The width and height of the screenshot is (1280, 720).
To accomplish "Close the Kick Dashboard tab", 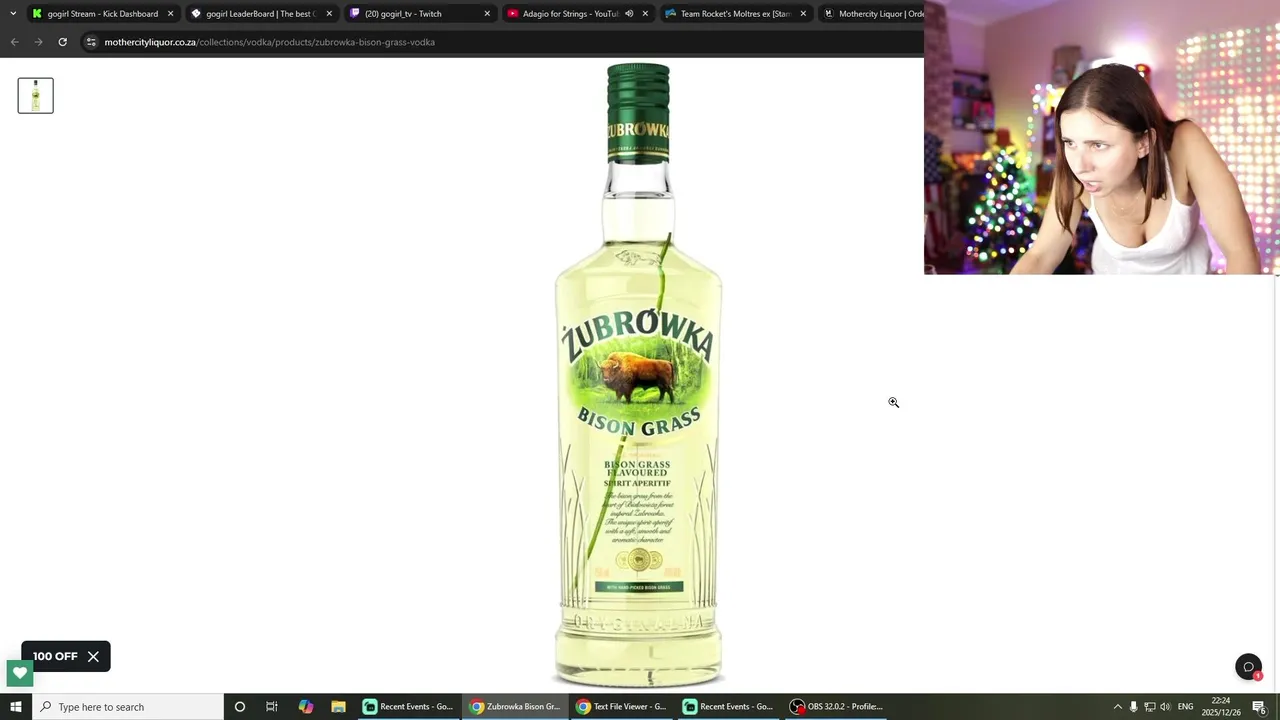I will 170,14.
